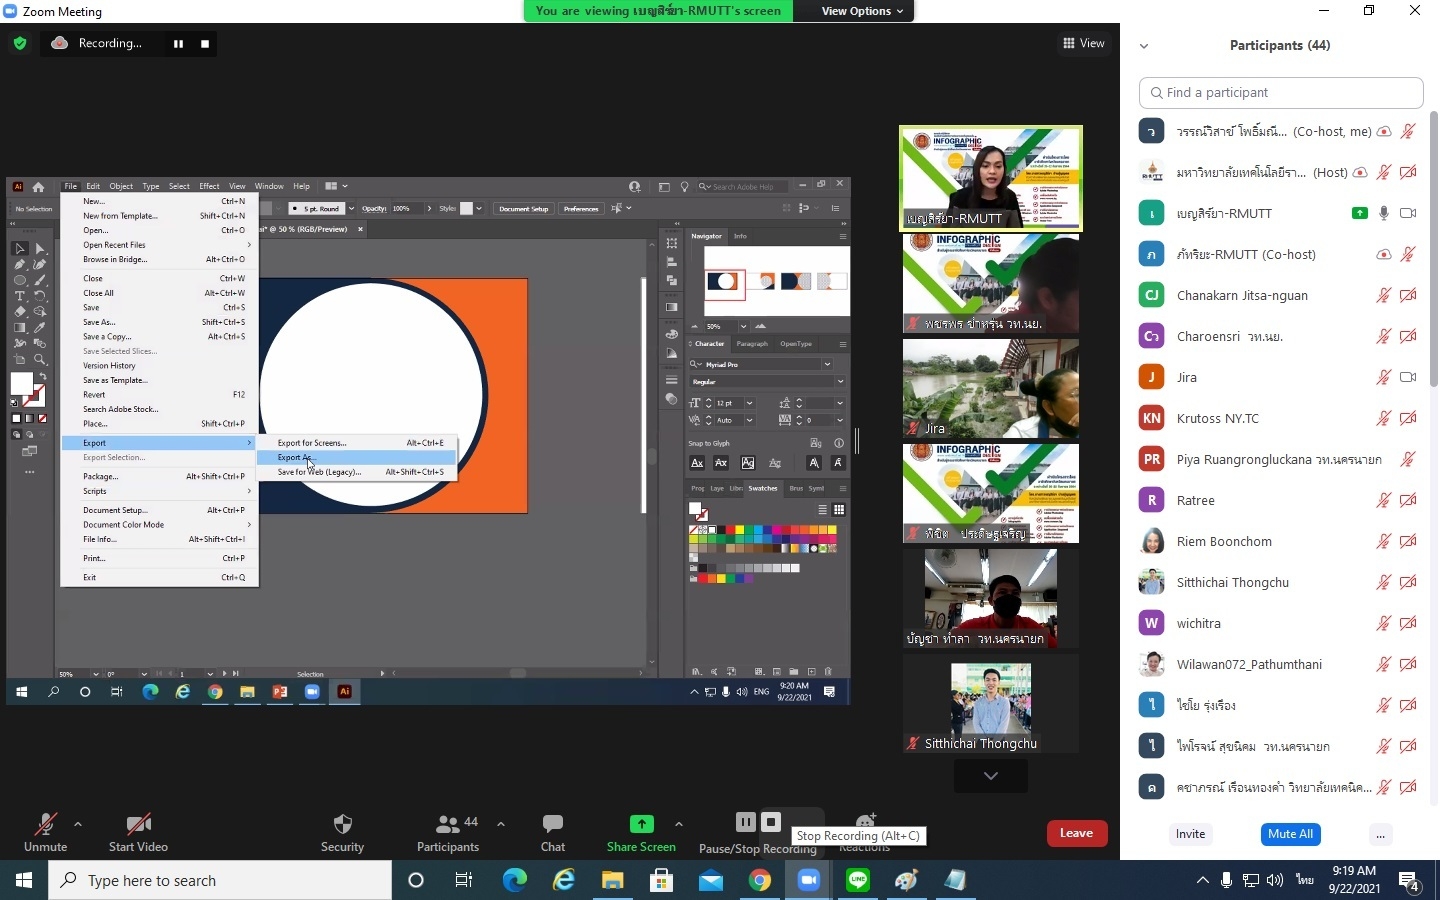Click the green Share Screen icon
The image size is (1440, 900).
click(x=641, y=824)
